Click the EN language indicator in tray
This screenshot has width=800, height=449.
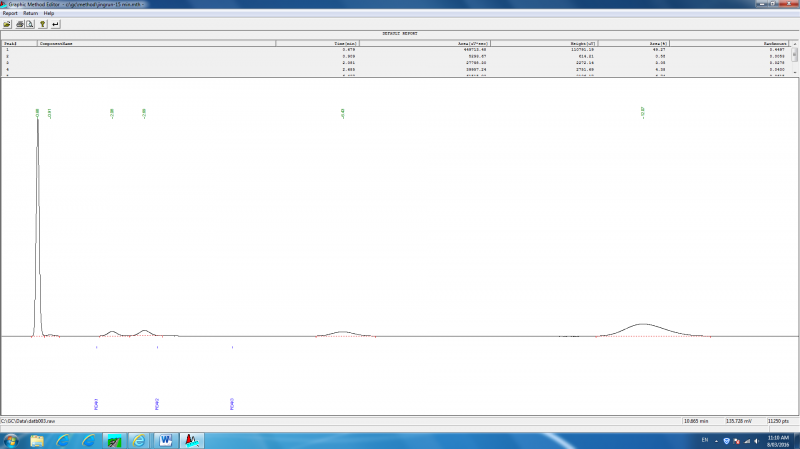coord(705,440)
